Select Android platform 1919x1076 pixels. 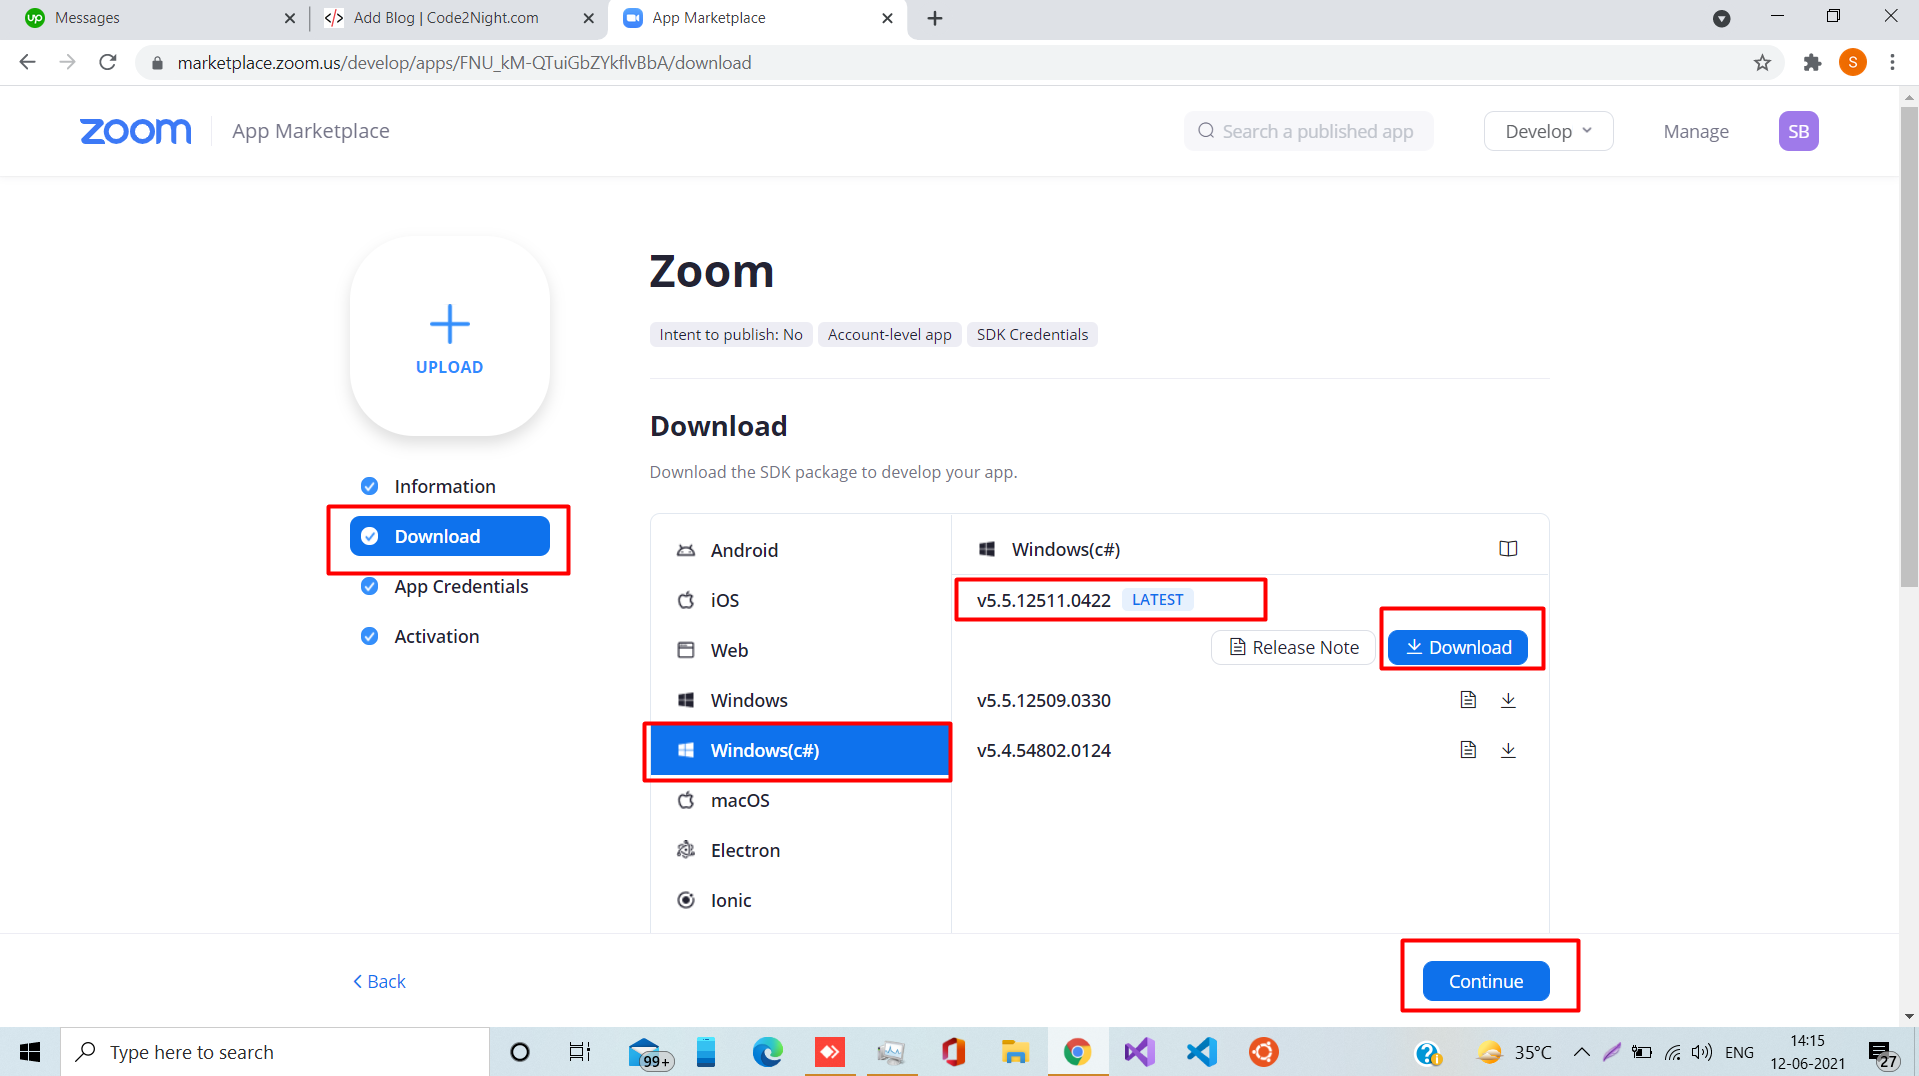800,550
